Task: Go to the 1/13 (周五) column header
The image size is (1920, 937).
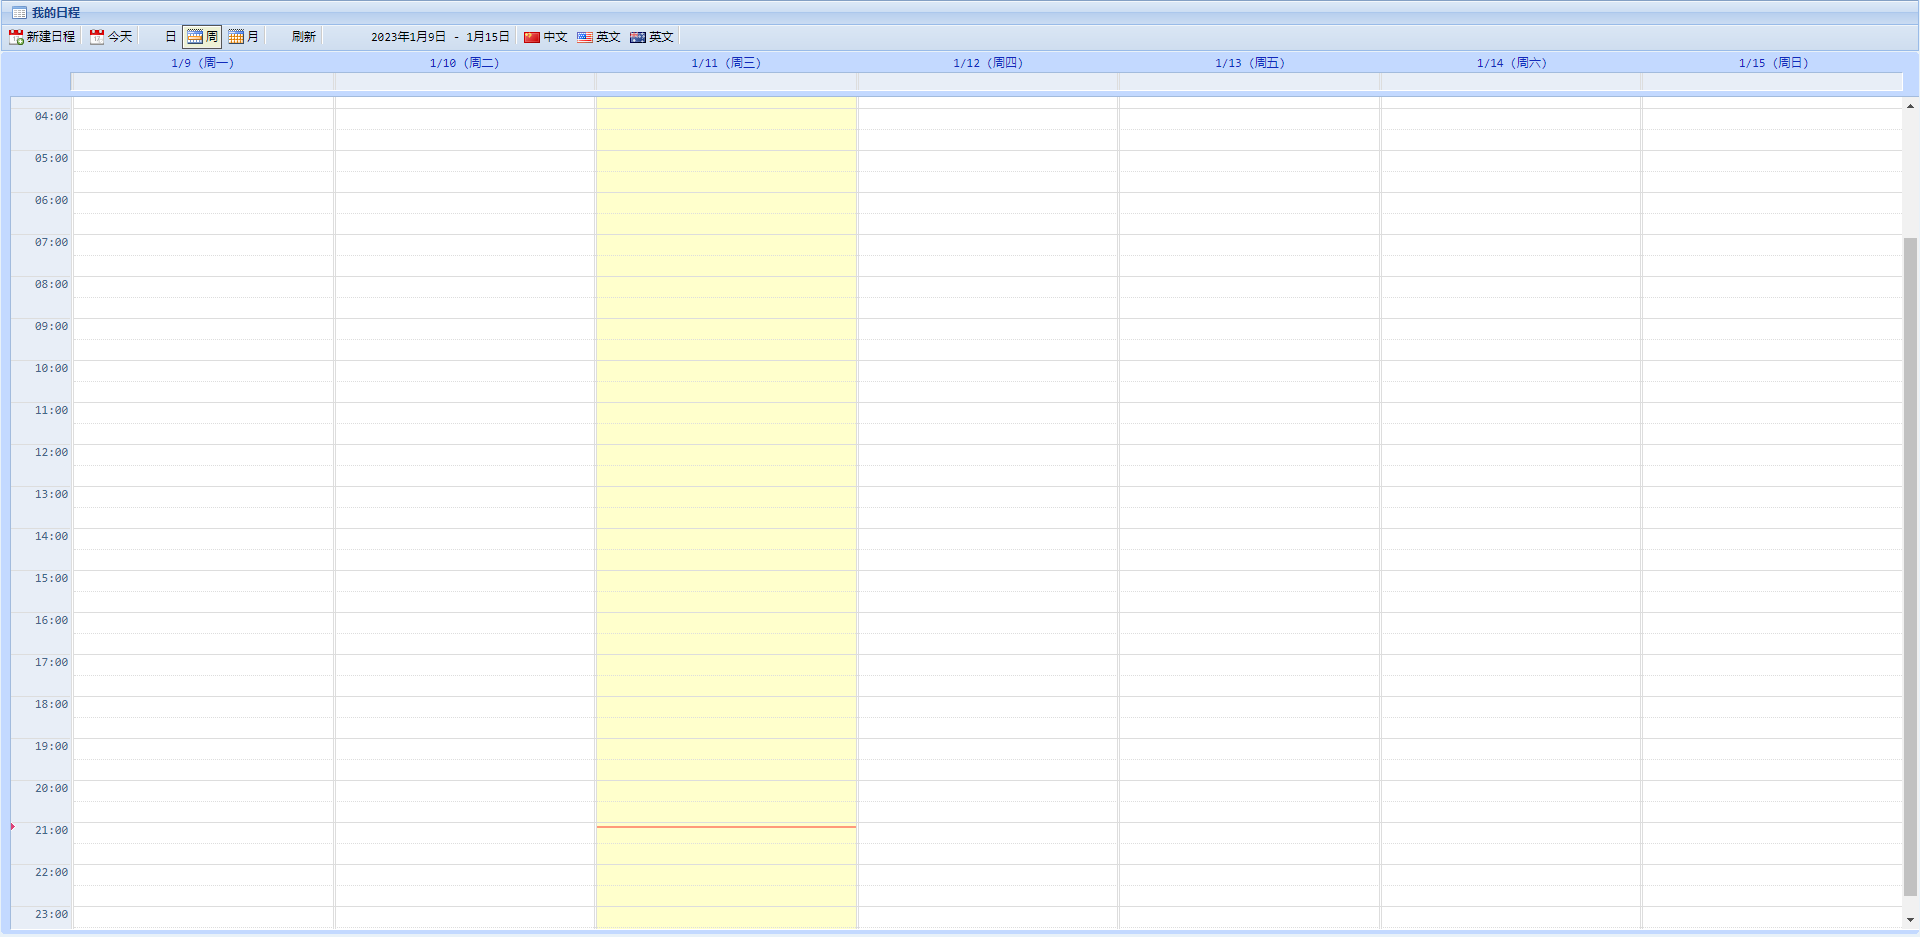Action: coord(1250,63)
